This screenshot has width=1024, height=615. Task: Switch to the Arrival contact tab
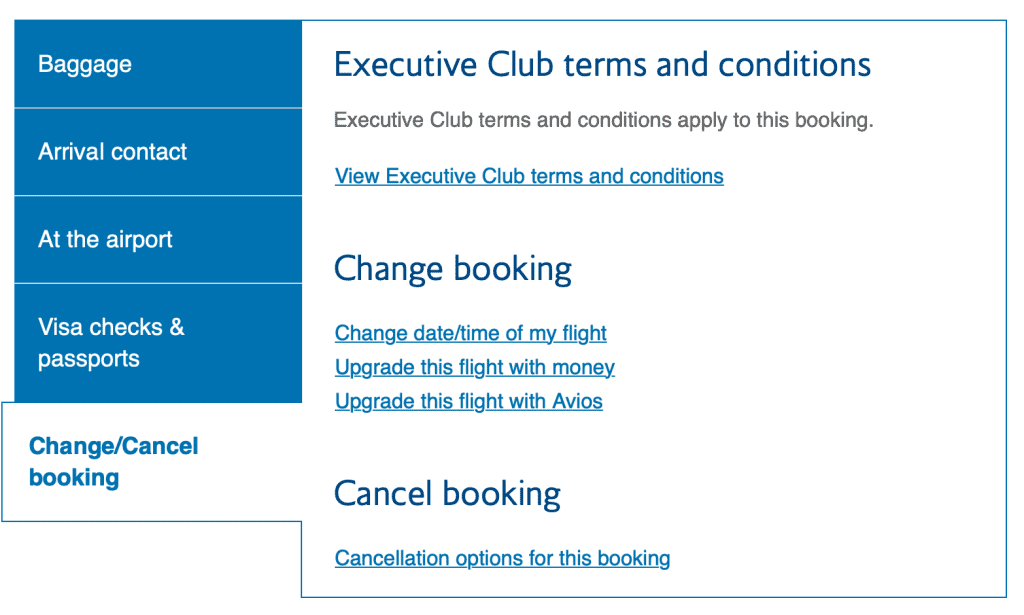point(158,151)
